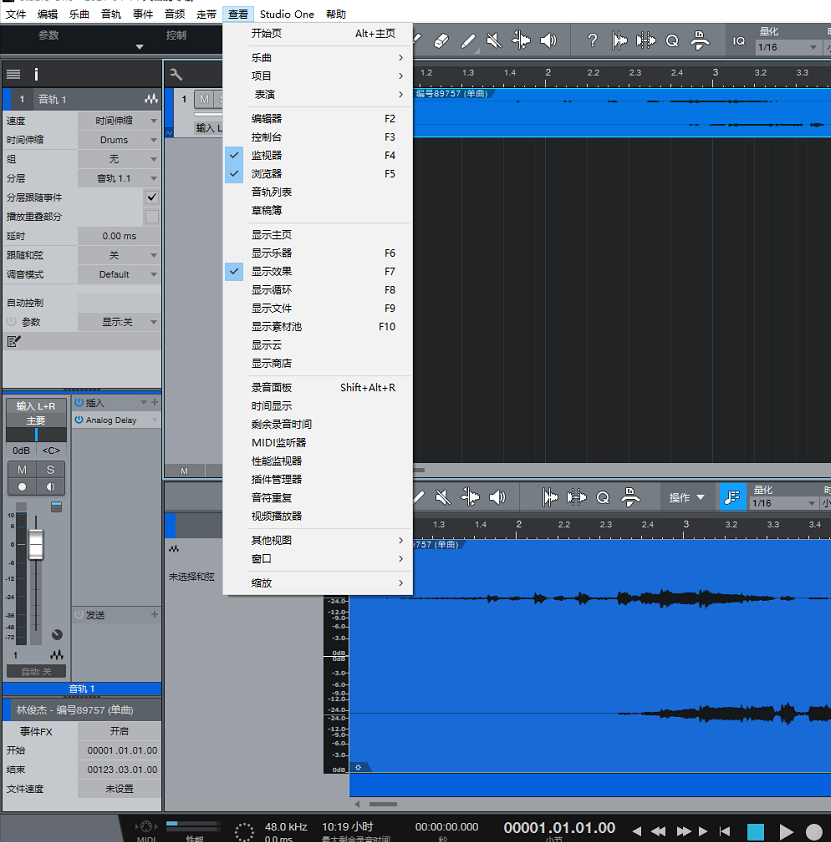Viewport: 831px width, 842px height.
Task: Open the 操作 dropdown in editor toolbar
Action: [x=686, y=497]
